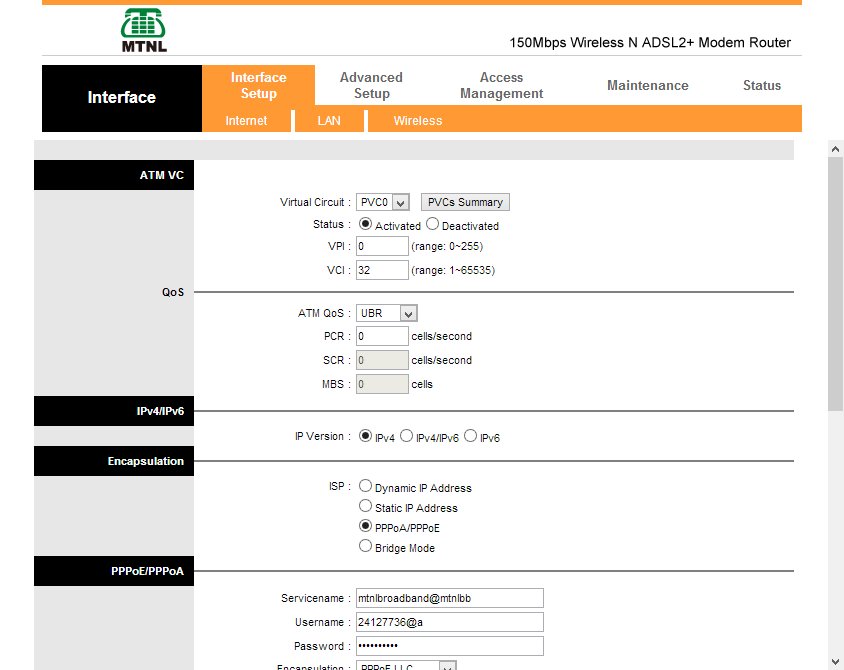Screen dimensions: 844x670
Task: Click the QoS section label
Action: click(x=173, y=292)
